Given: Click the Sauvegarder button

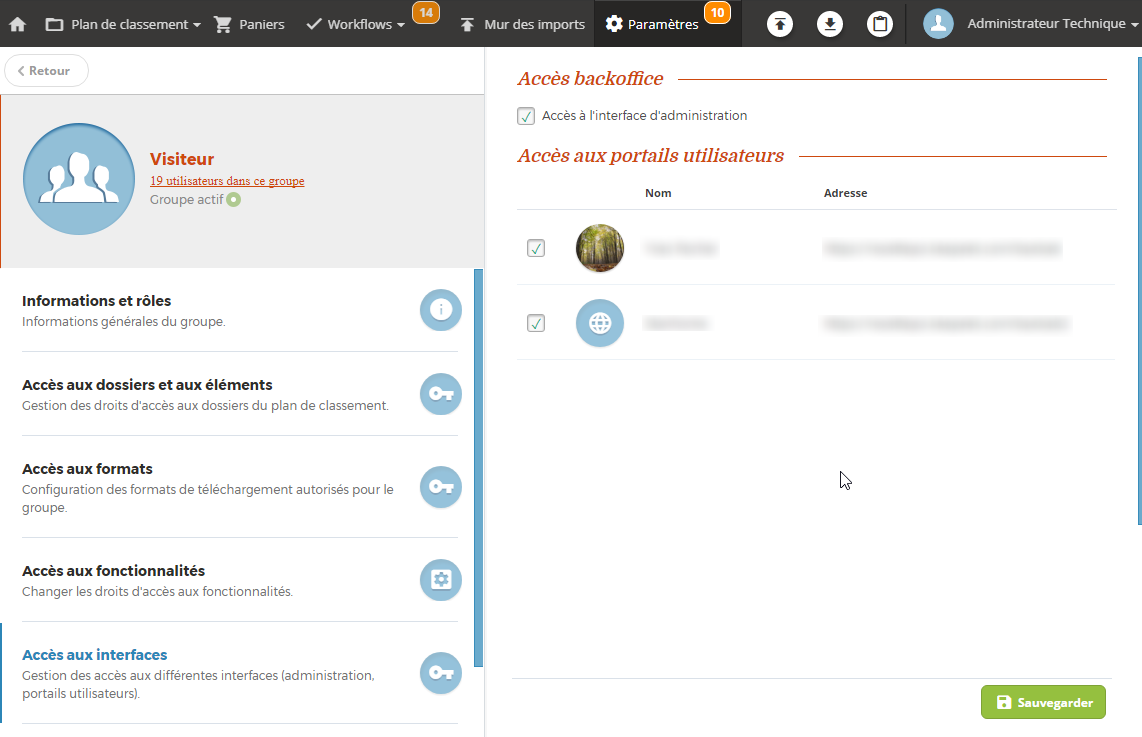Looking at the screenshot, I should [x=1043, y=702].
